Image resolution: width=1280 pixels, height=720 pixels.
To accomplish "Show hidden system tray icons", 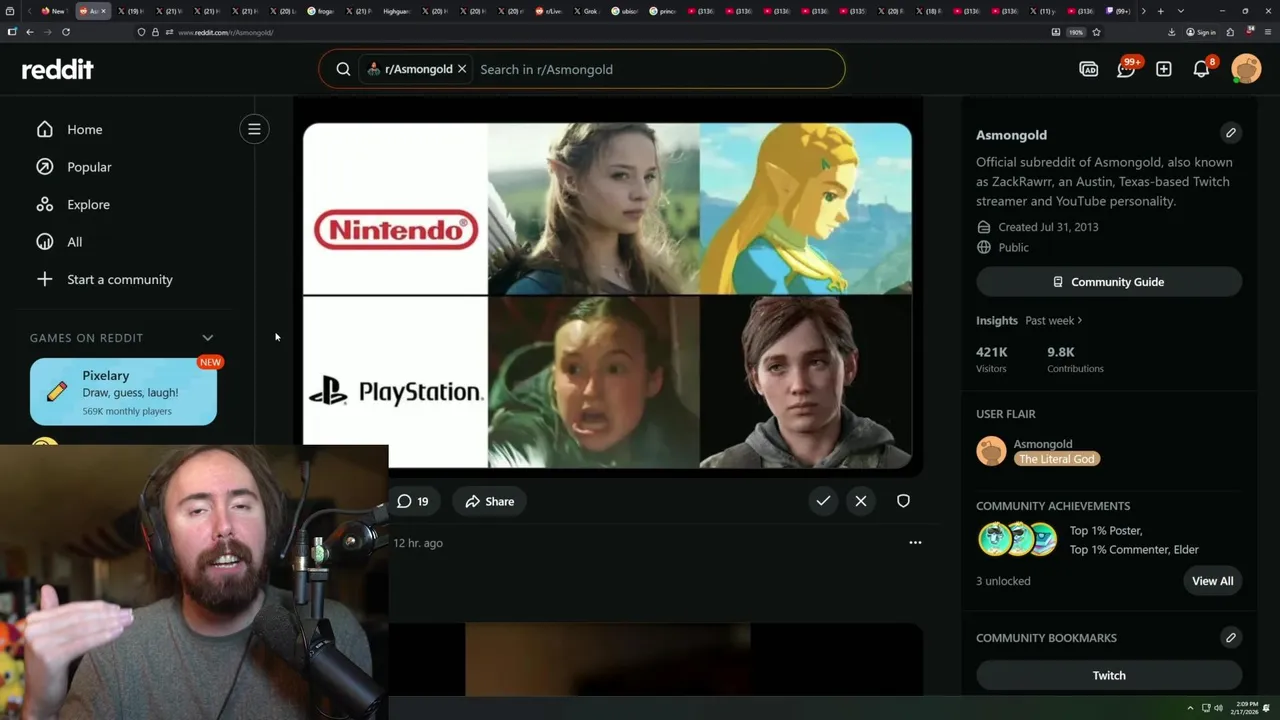I will (x=1190, y=708).
